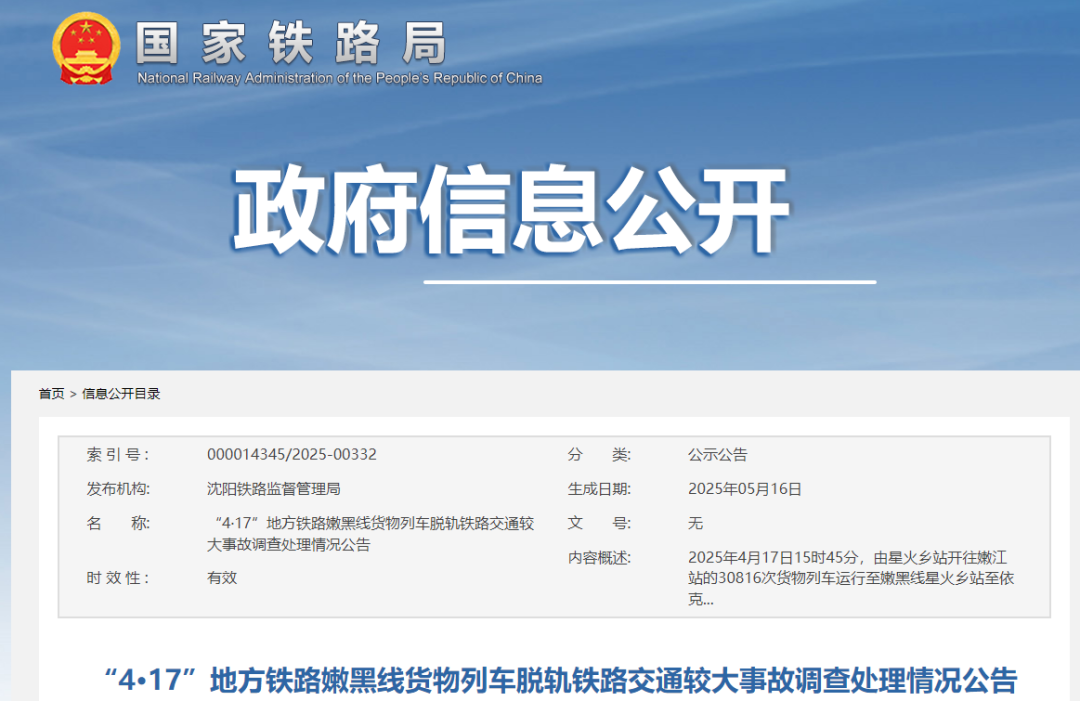Viewport: 1080px width, 701px height.
Task: Select the index number 000014345/2025-00332
Action: [x=292, y=454]
